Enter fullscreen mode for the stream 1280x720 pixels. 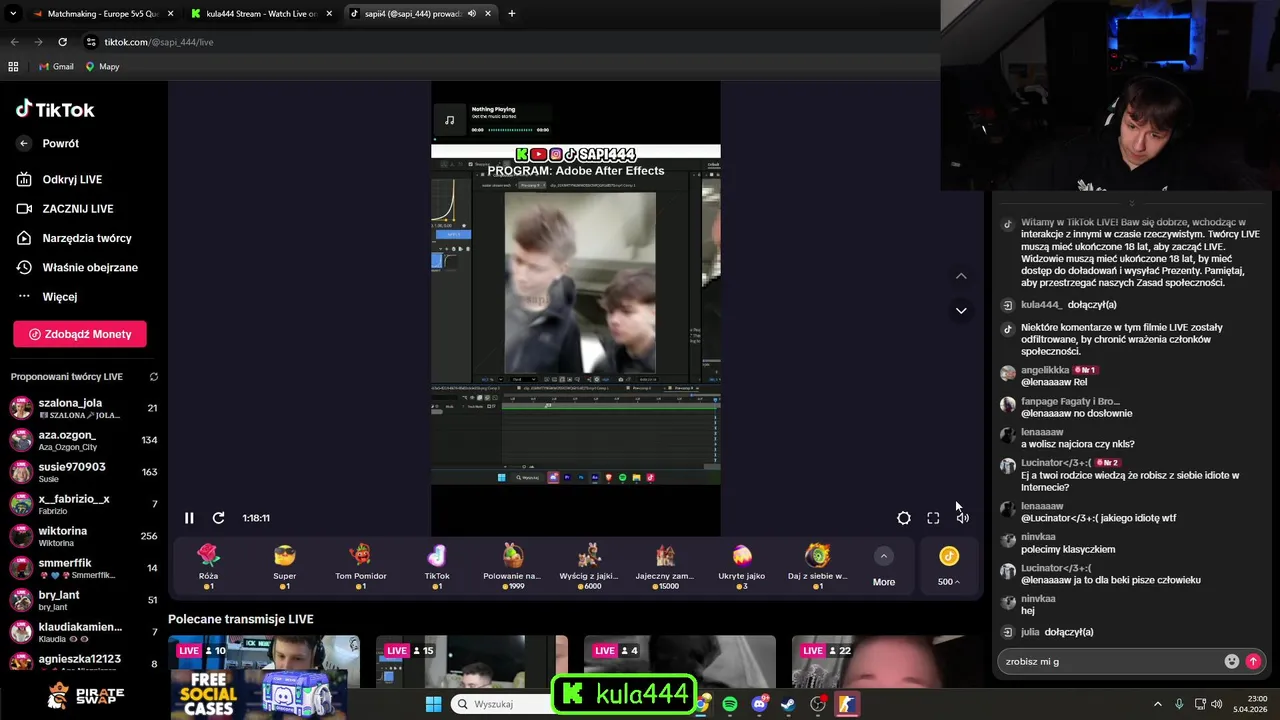pos(933,518)
